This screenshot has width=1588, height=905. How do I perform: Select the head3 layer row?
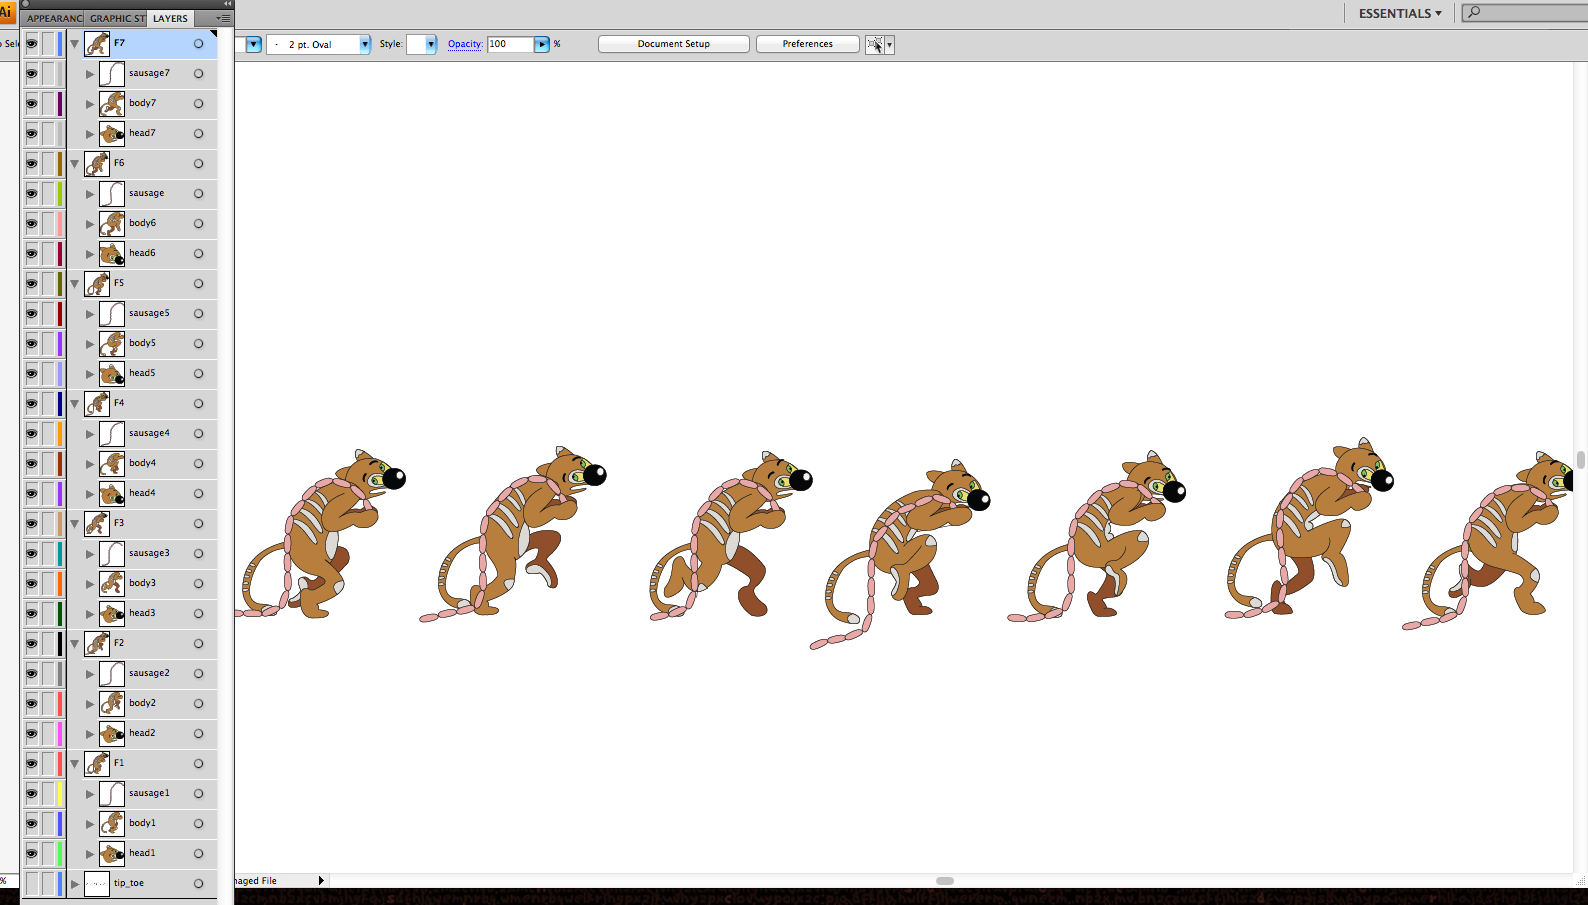tap(142, 614)
